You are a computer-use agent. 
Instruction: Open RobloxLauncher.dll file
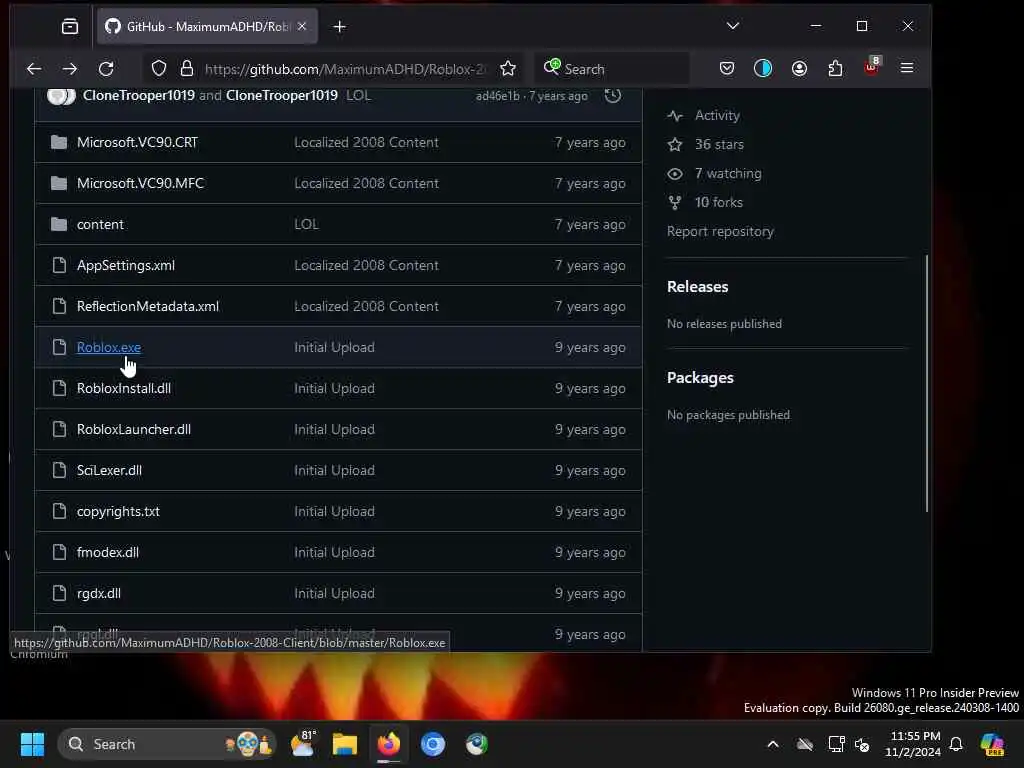click(x=134, y=430)
